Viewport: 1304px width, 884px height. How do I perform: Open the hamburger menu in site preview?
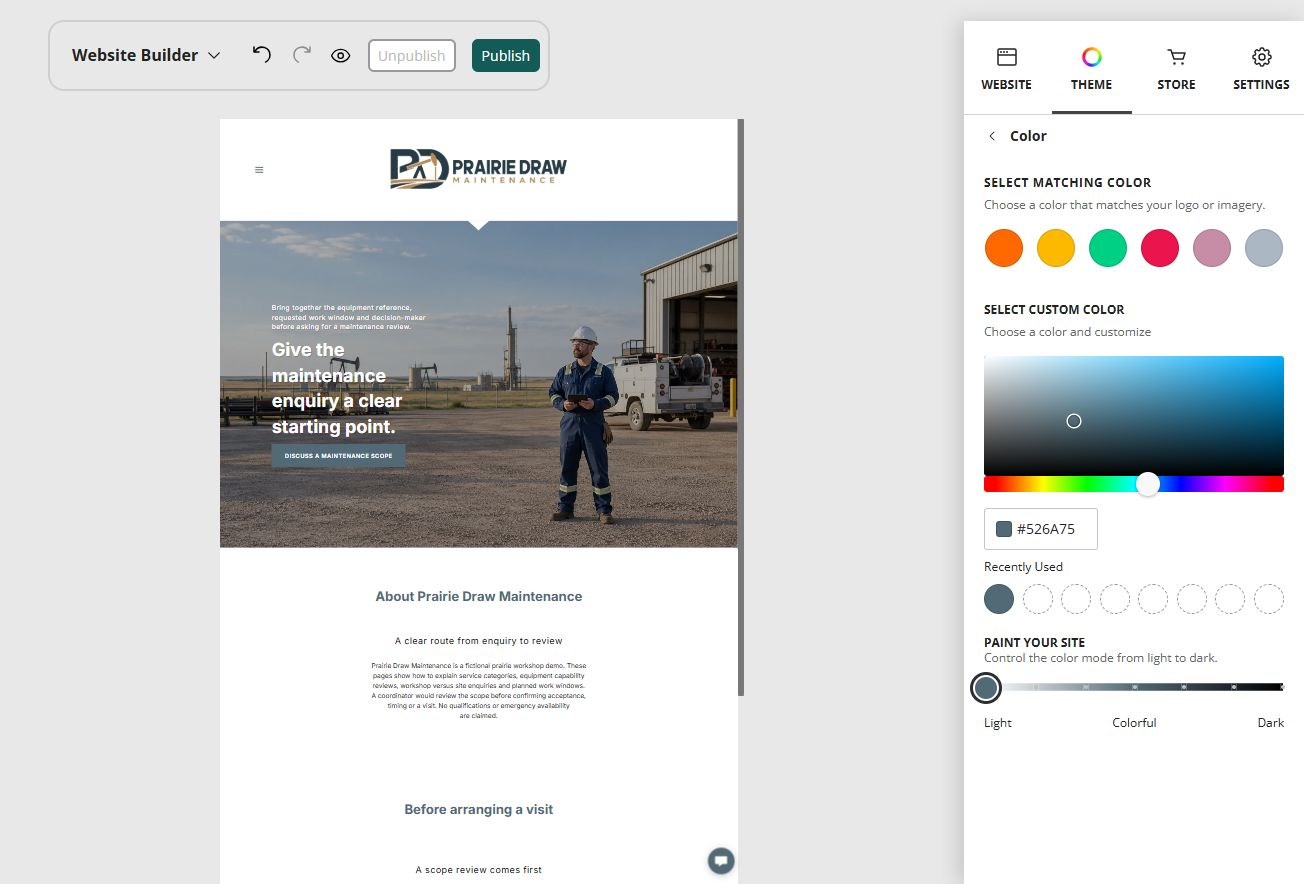click(x=259, y=170)
